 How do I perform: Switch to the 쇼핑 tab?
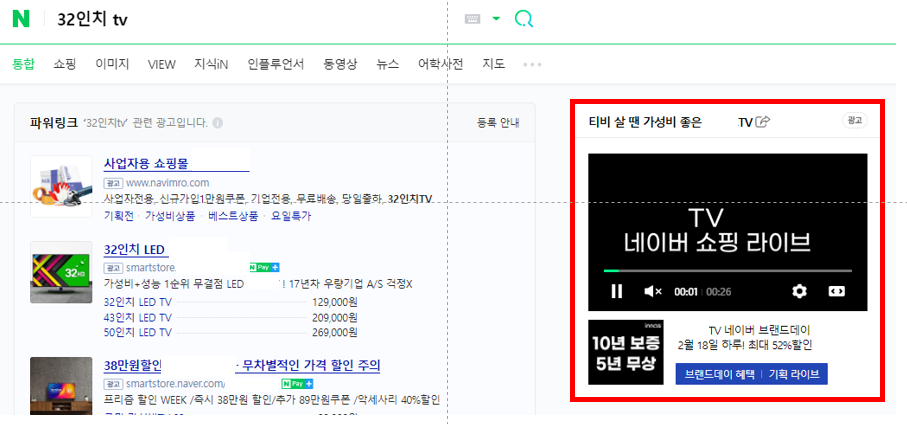[x=65, y=64]
